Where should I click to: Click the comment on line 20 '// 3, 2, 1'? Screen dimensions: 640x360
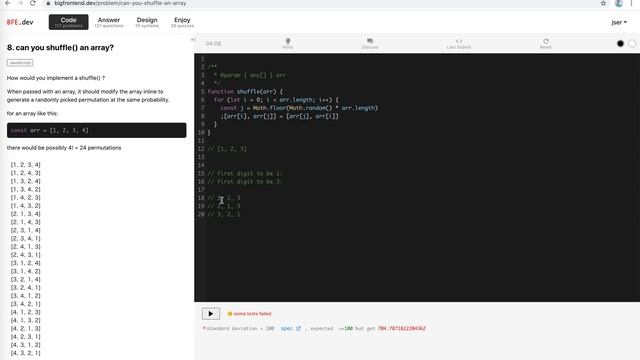pos(224,214)
